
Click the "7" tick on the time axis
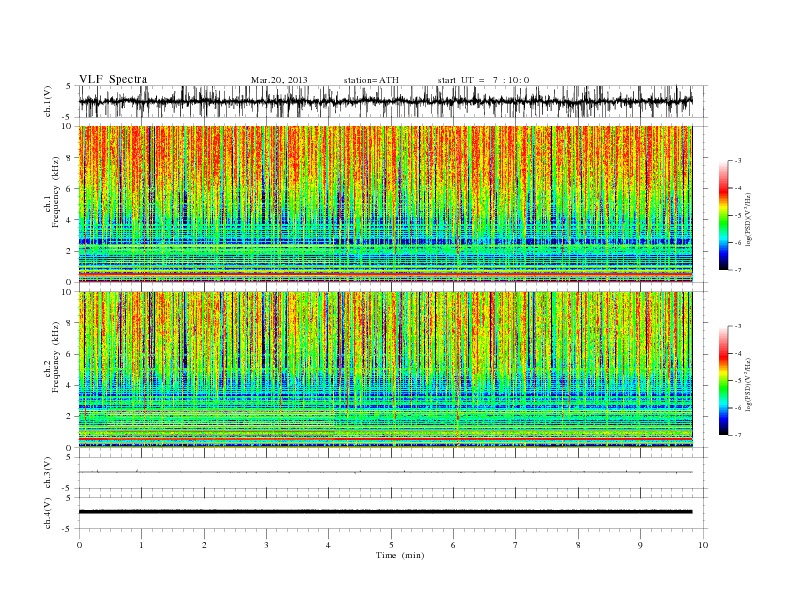point(515,545)
